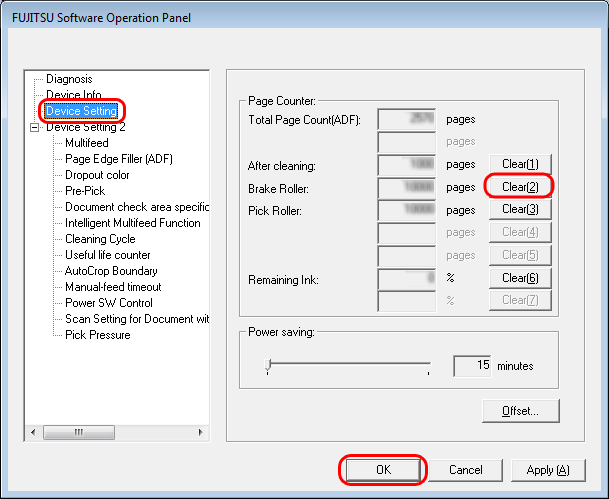The image size is (609, 499).
Task: Click the Cancel button
Action: [x=465, y=470]
